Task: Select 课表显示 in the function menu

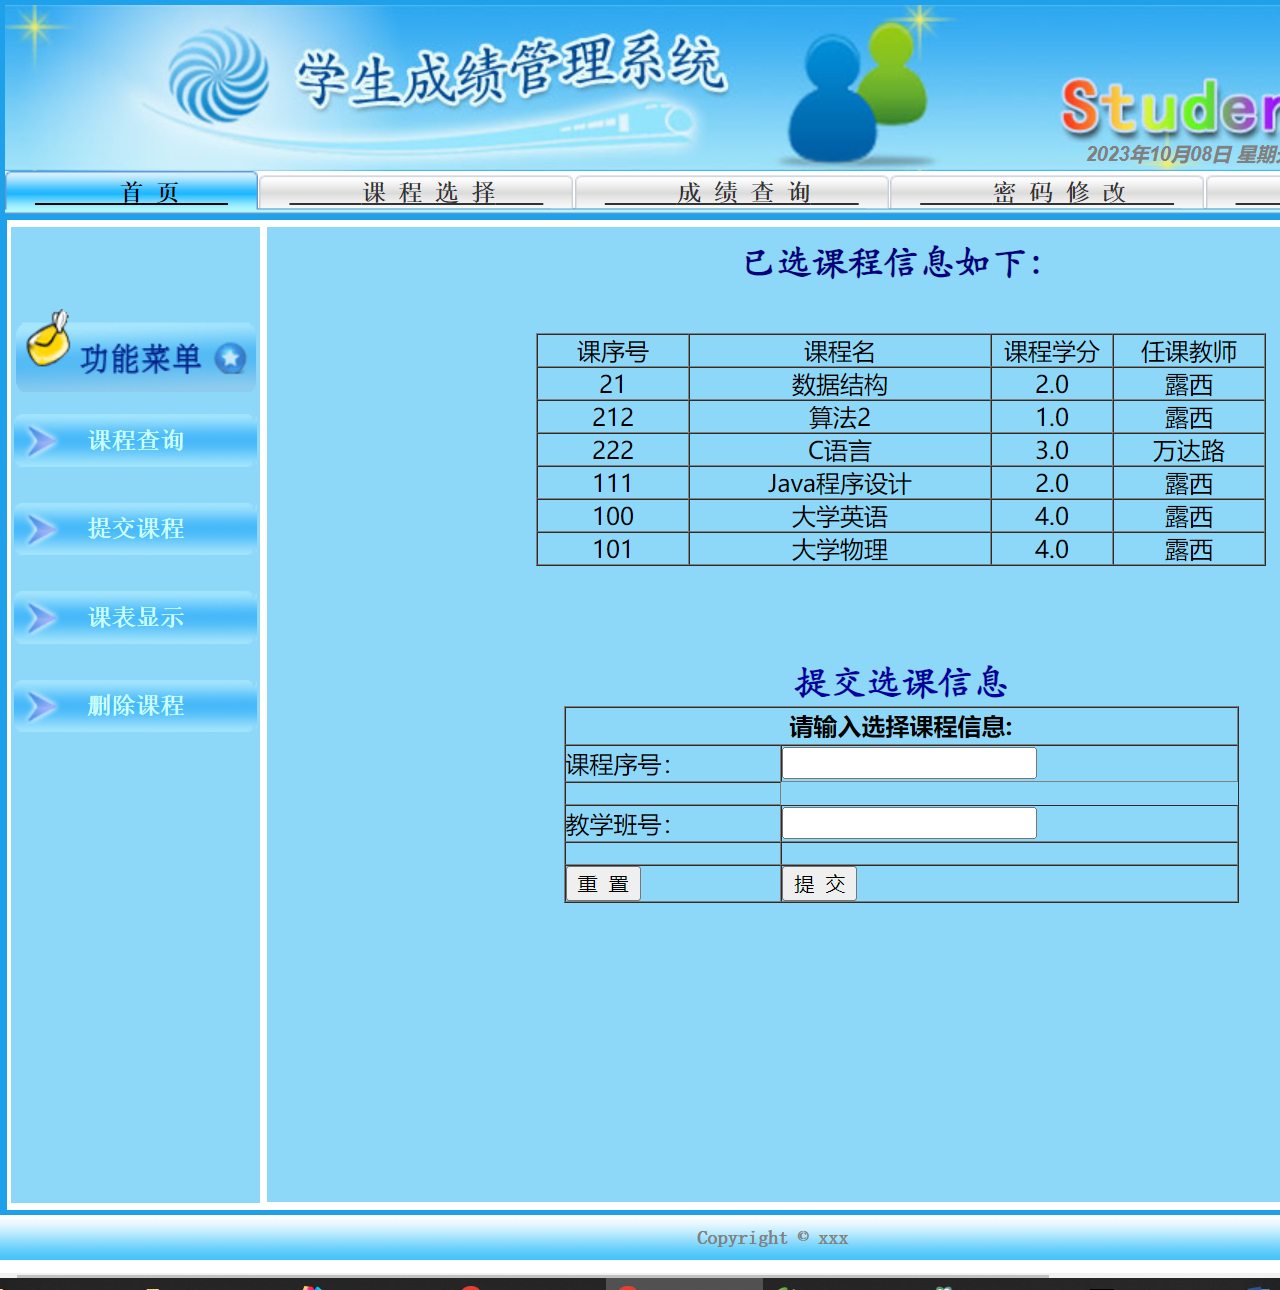Action: click(x=134, y=617)
